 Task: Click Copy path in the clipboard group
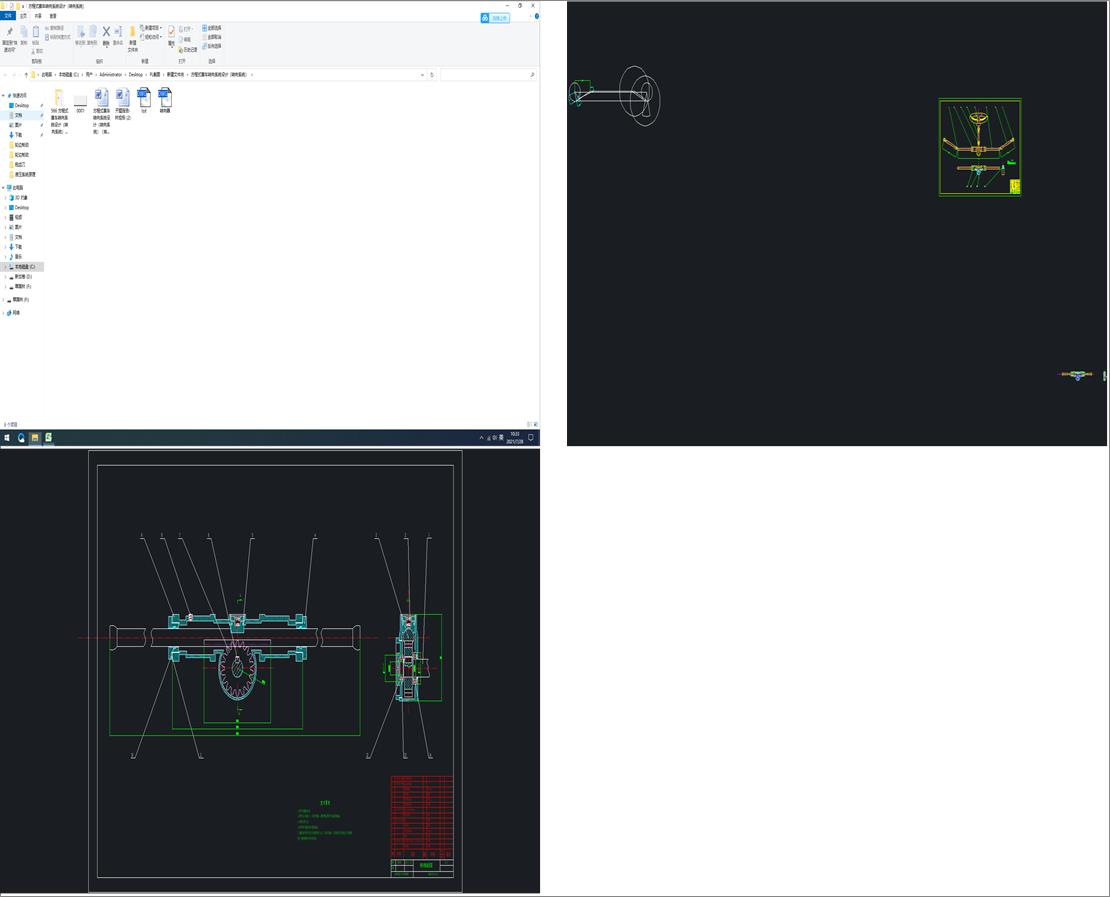click(x=56, y=28)
